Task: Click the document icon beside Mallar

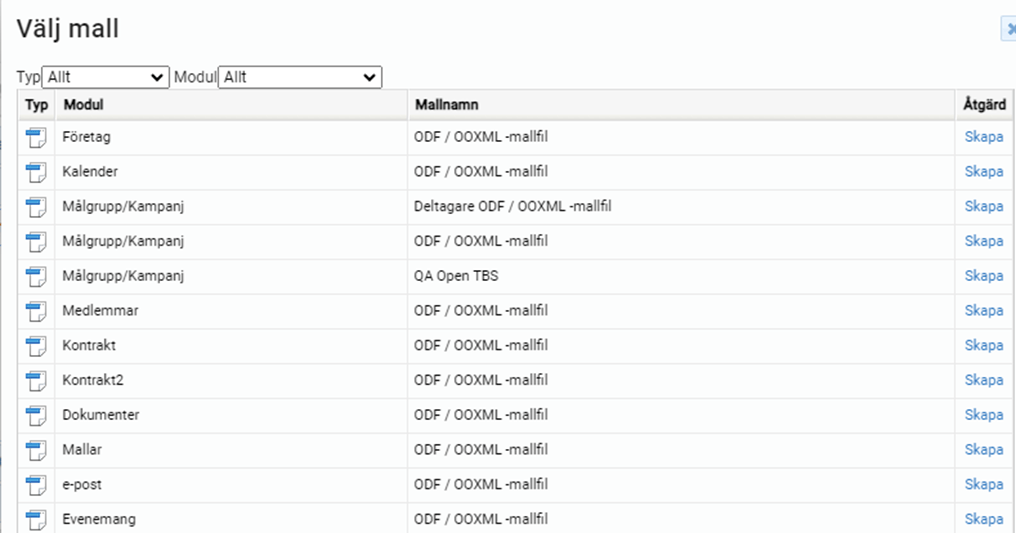Action: (x=36, y=450)
